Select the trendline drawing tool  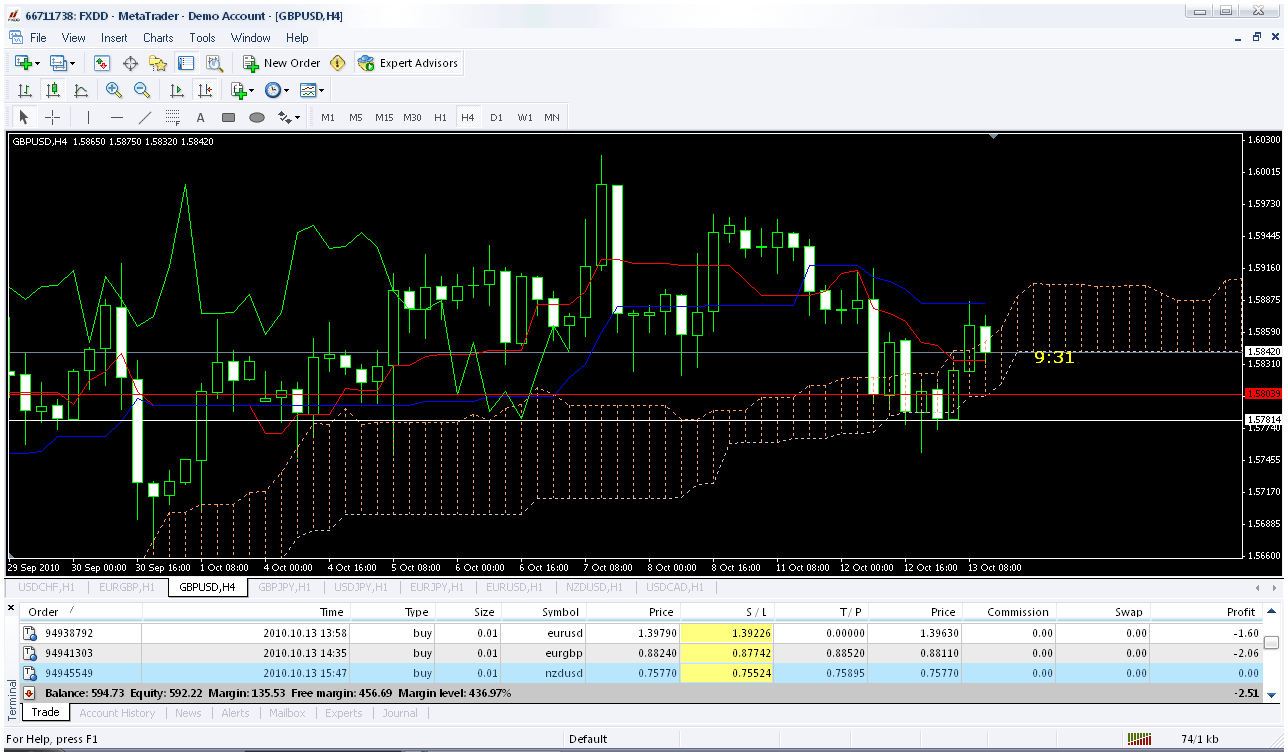pos(144,117)
